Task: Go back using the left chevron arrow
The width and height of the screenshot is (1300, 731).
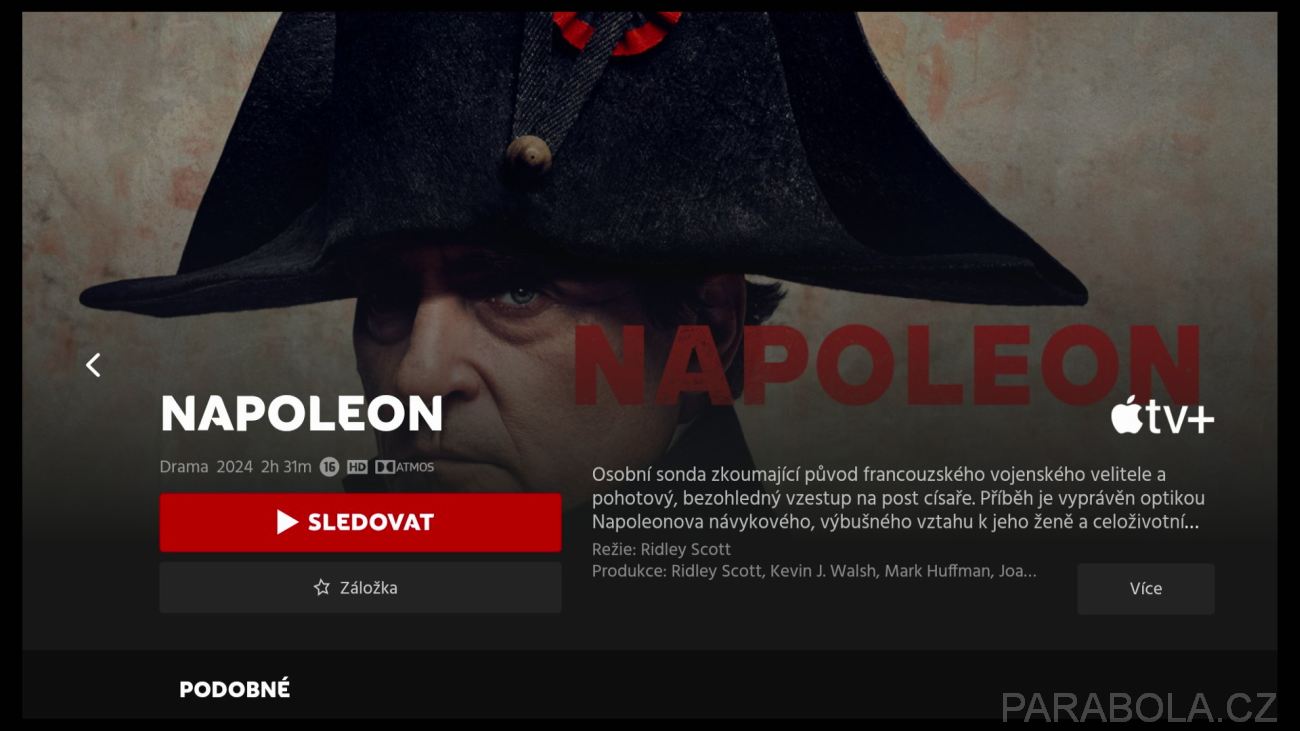Action: [x=93, y=365]
